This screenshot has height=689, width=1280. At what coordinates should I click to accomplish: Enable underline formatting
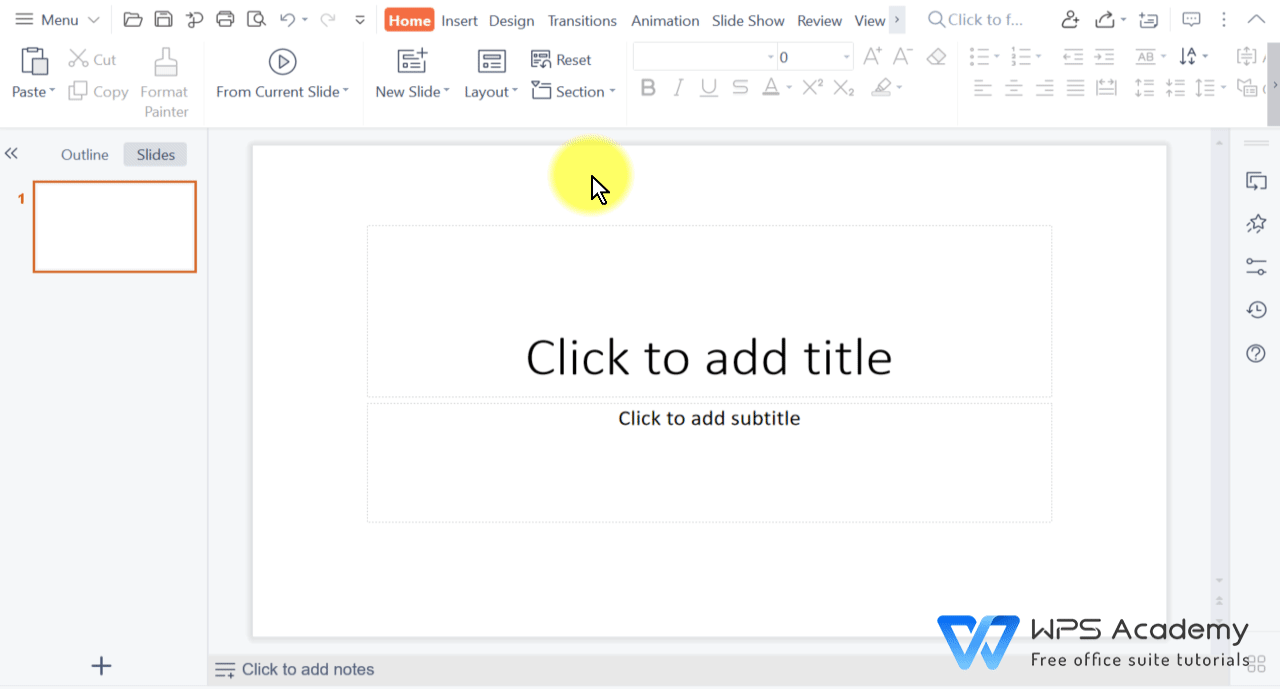point(709,88)
